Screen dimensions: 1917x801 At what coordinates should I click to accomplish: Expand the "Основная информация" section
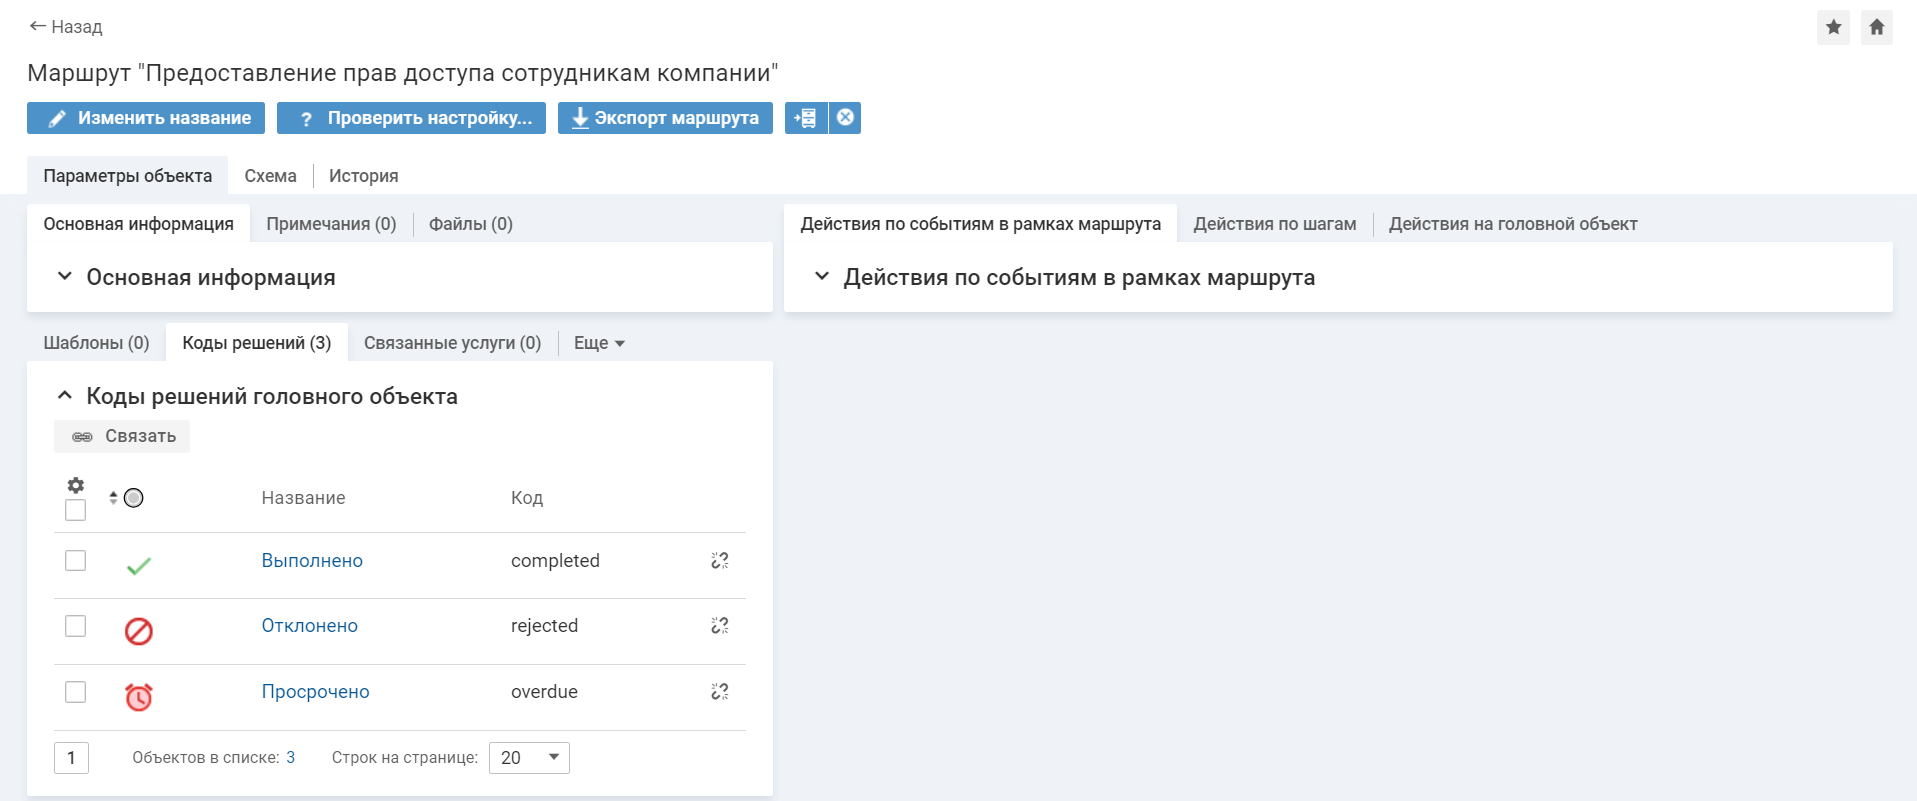[x=65, y=277]
